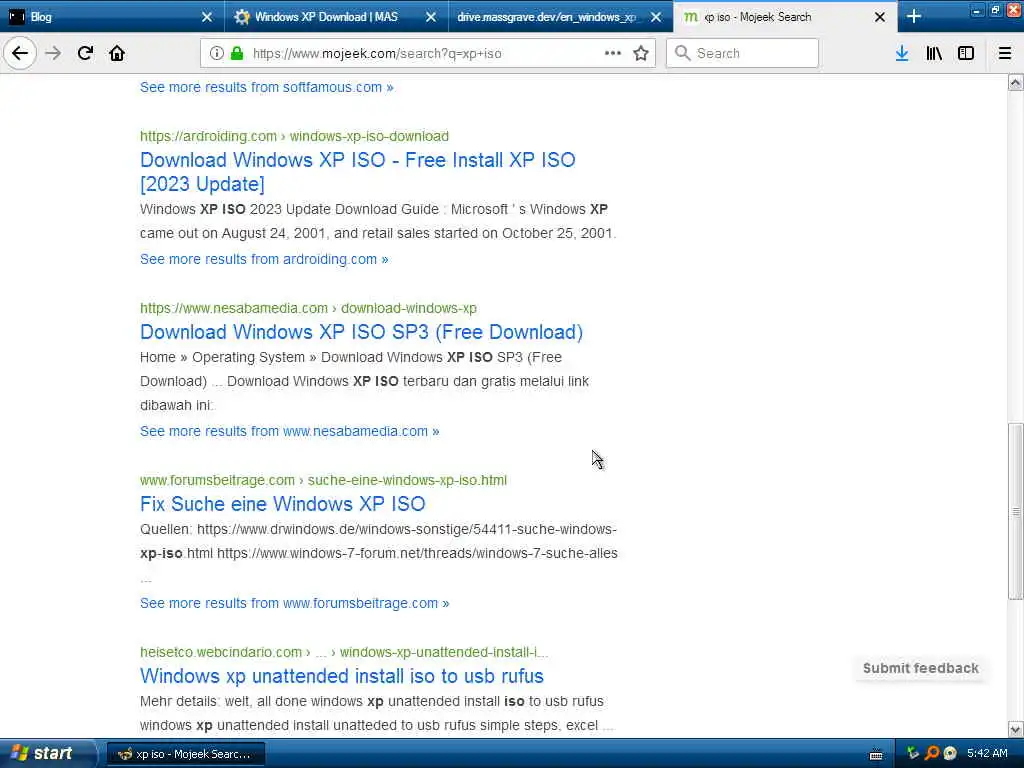Open See more results from www.nesabamedia.com

(x=289, y=431)
